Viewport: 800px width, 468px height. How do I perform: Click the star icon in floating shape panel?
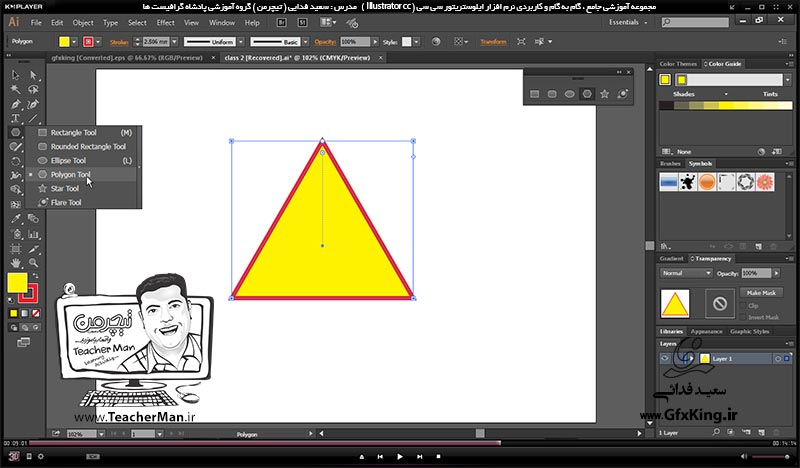click(605, 94)
